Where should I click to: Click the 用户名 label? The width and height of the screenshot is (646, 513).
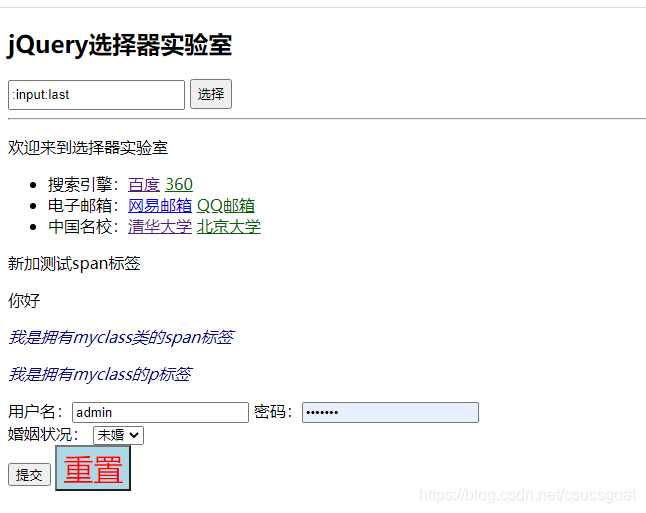[36, 412]
